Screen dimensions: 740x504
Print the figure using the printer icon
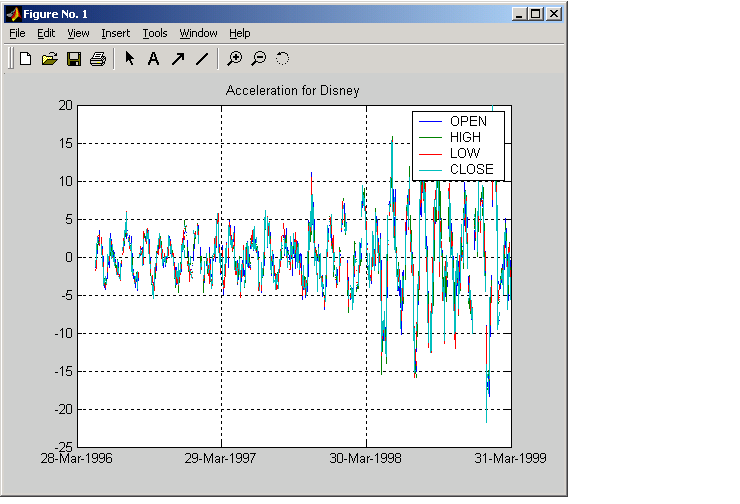(98, 59)
